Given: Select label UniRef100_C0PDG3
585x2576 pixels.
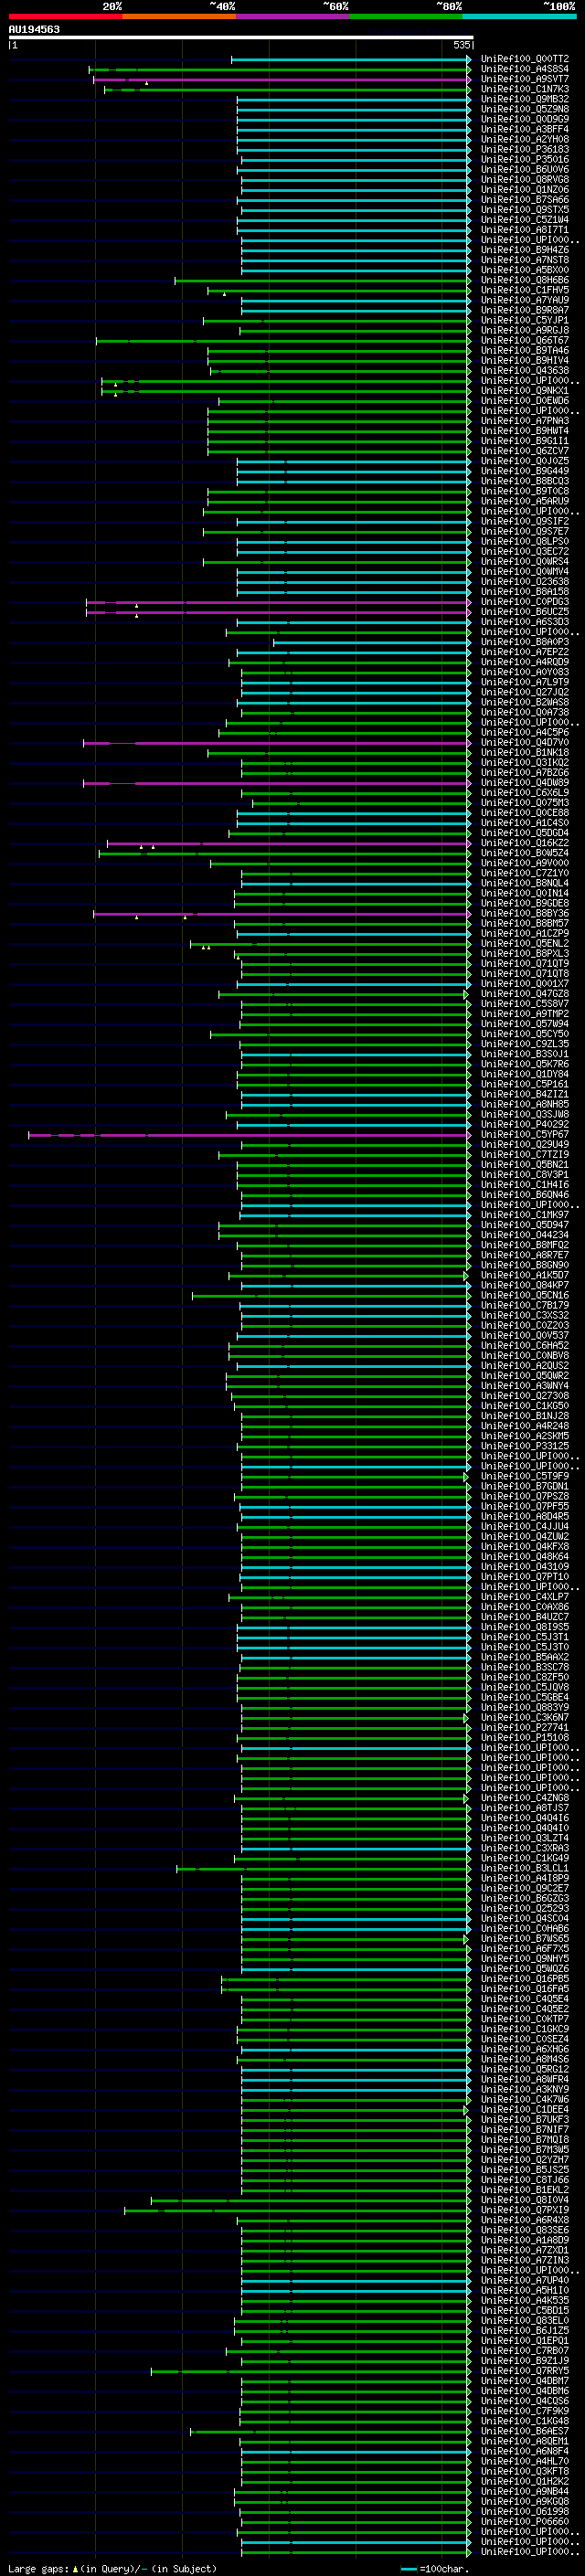Looking at the screenshot, I should click(525, 602).
